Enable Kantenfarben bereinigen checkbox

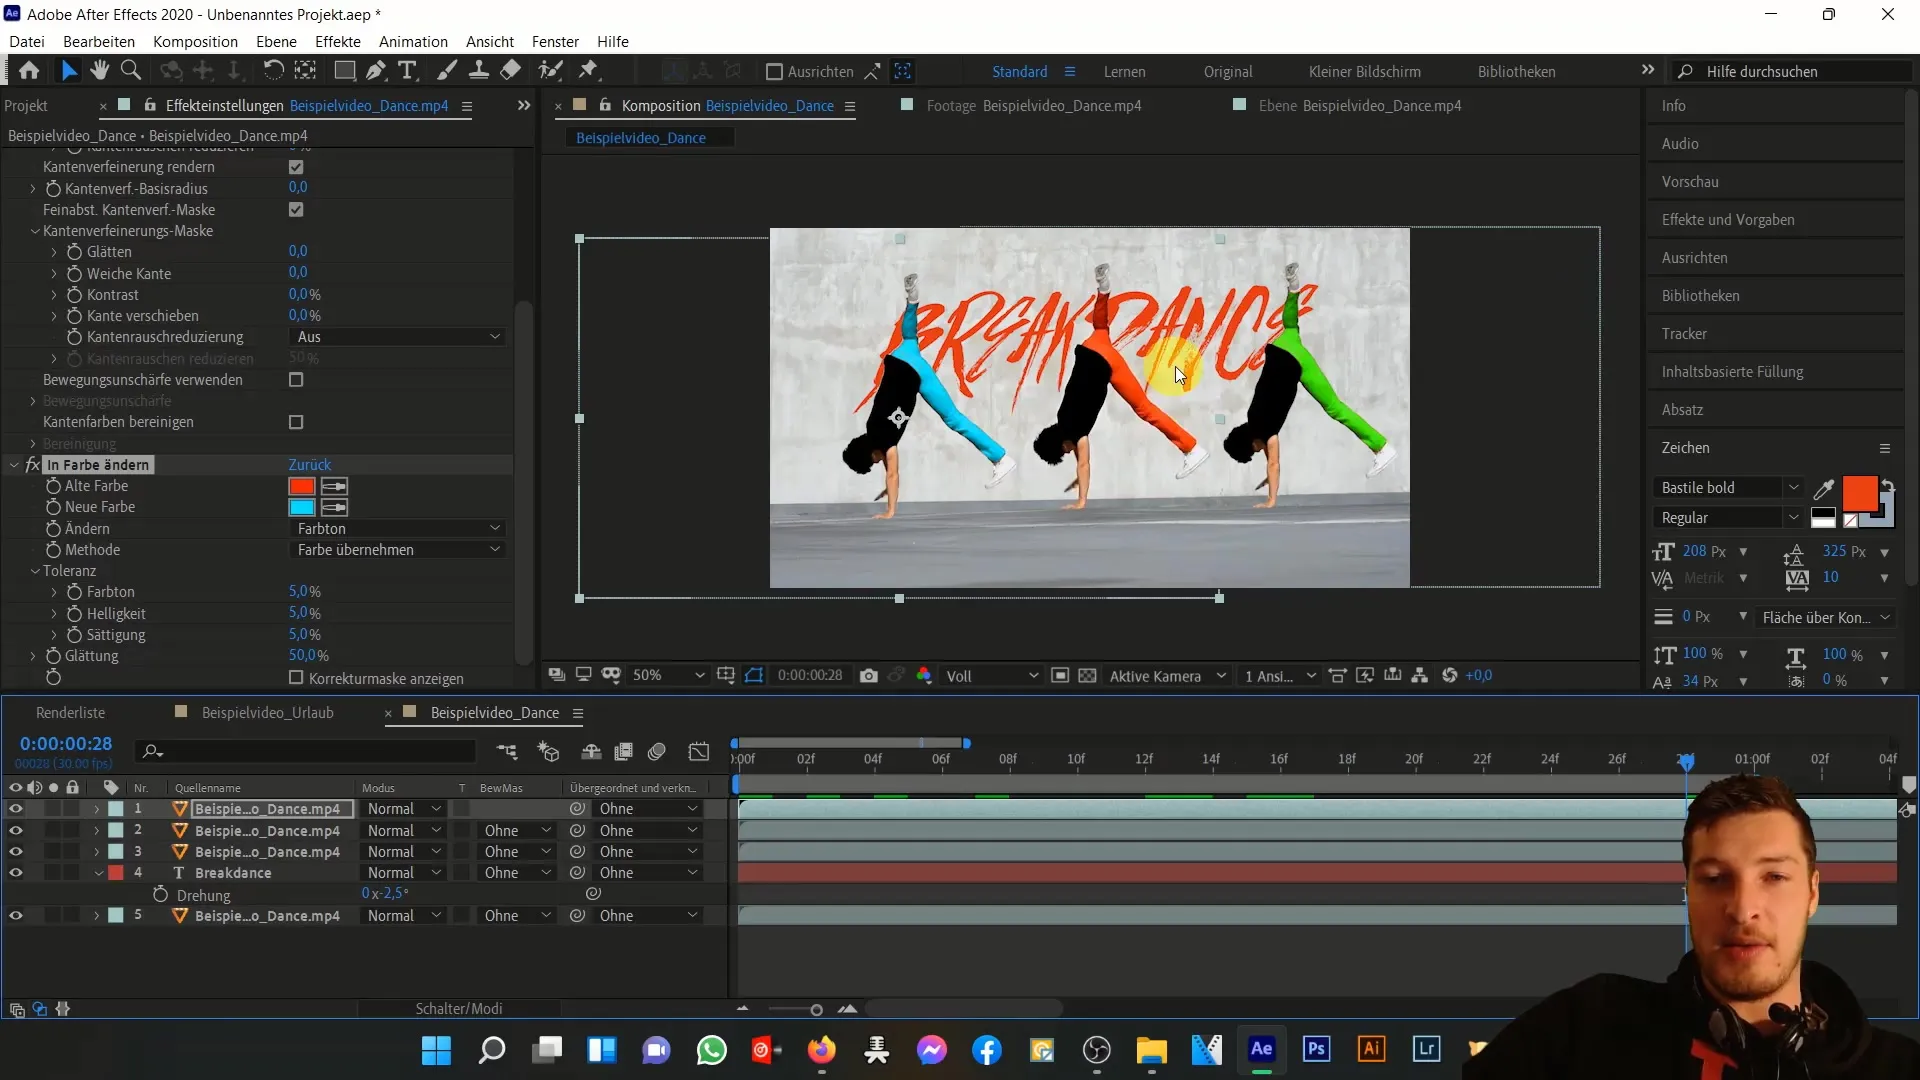tap(297, 422)
